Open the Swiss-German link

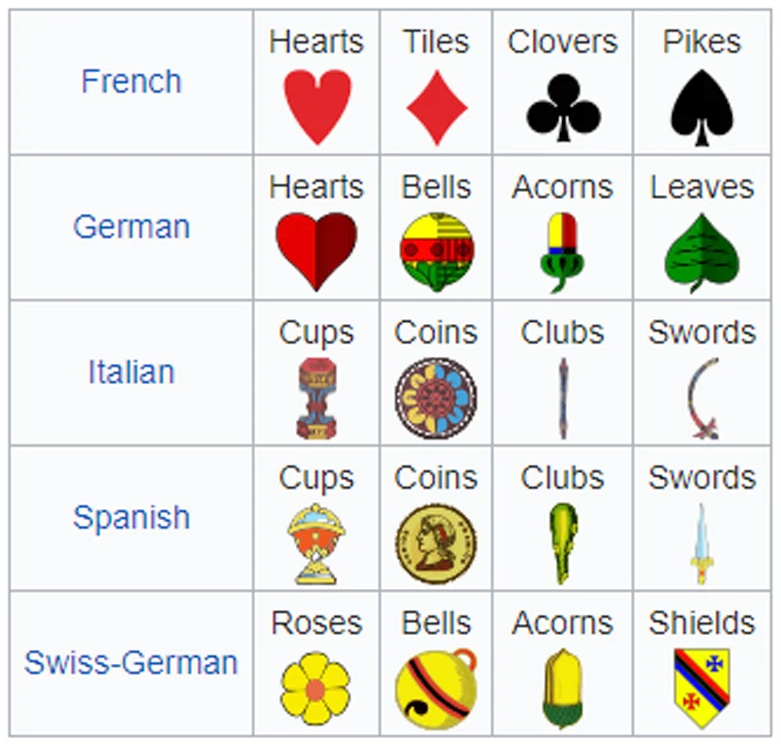pos(131,662)
